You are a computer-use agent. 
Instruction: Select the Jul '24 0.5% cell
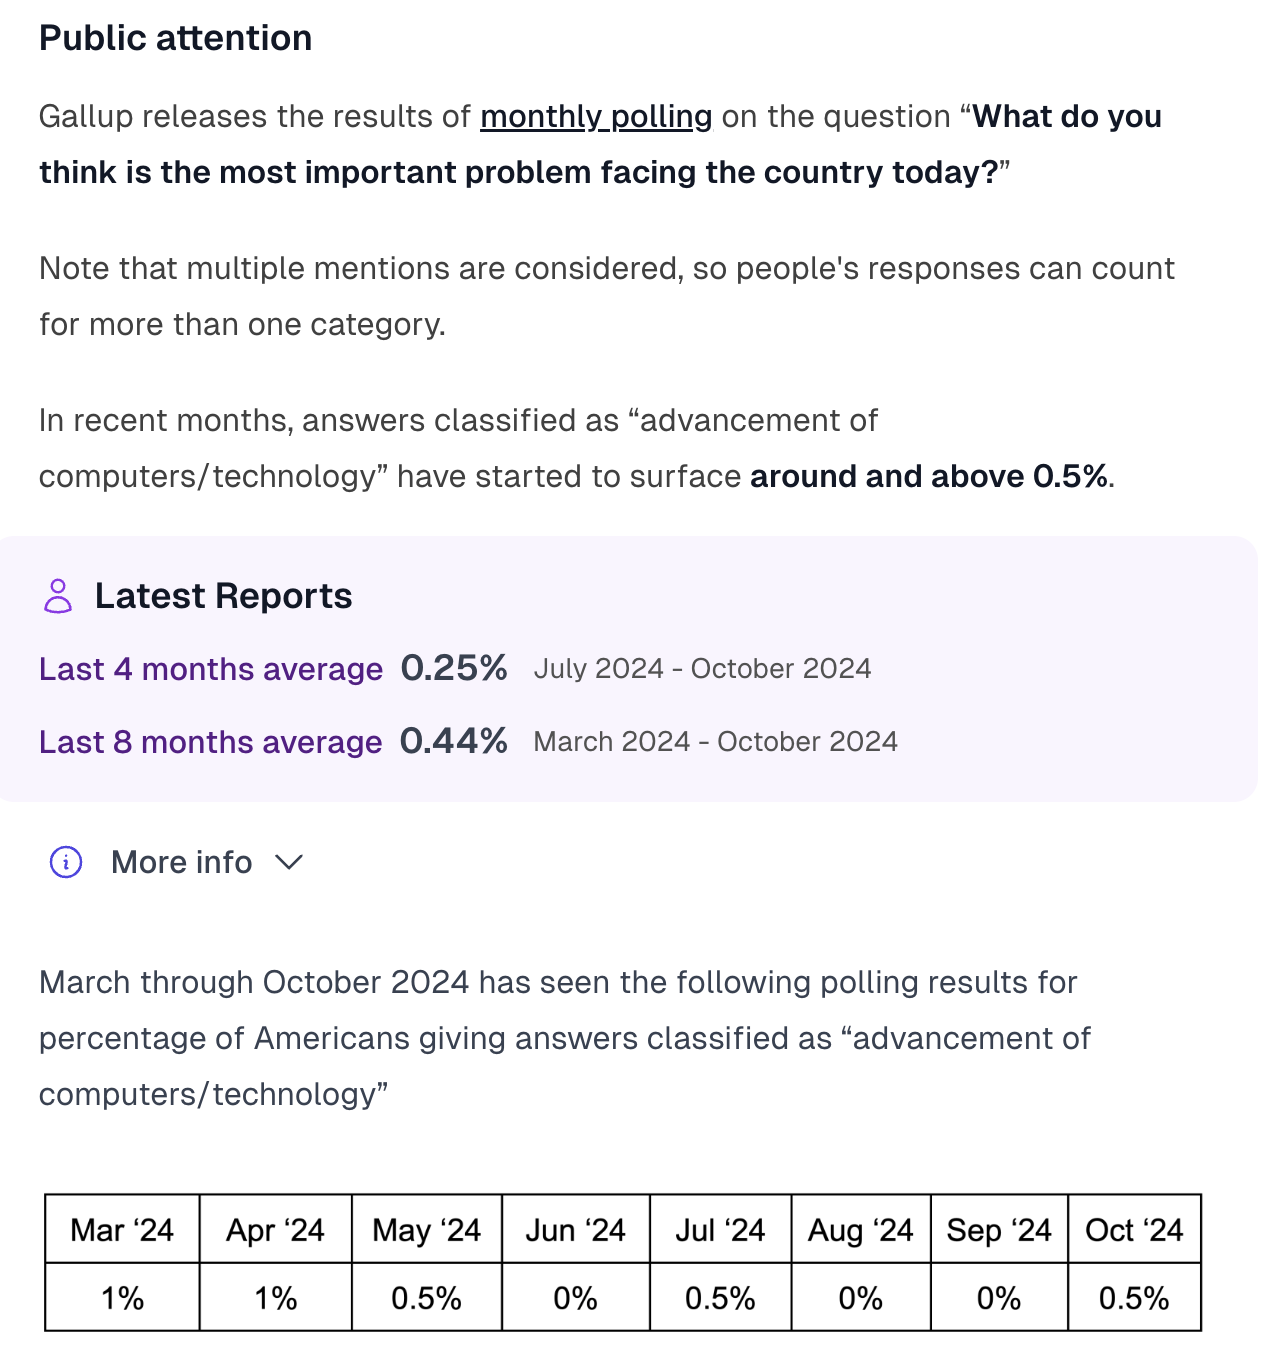720,1298
